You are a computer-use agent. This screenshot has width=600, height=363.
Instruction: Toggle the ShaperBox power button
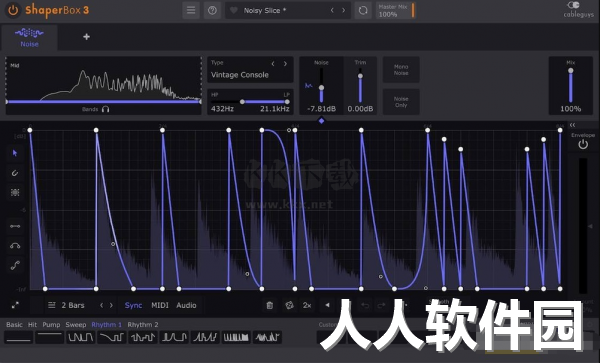13,10
